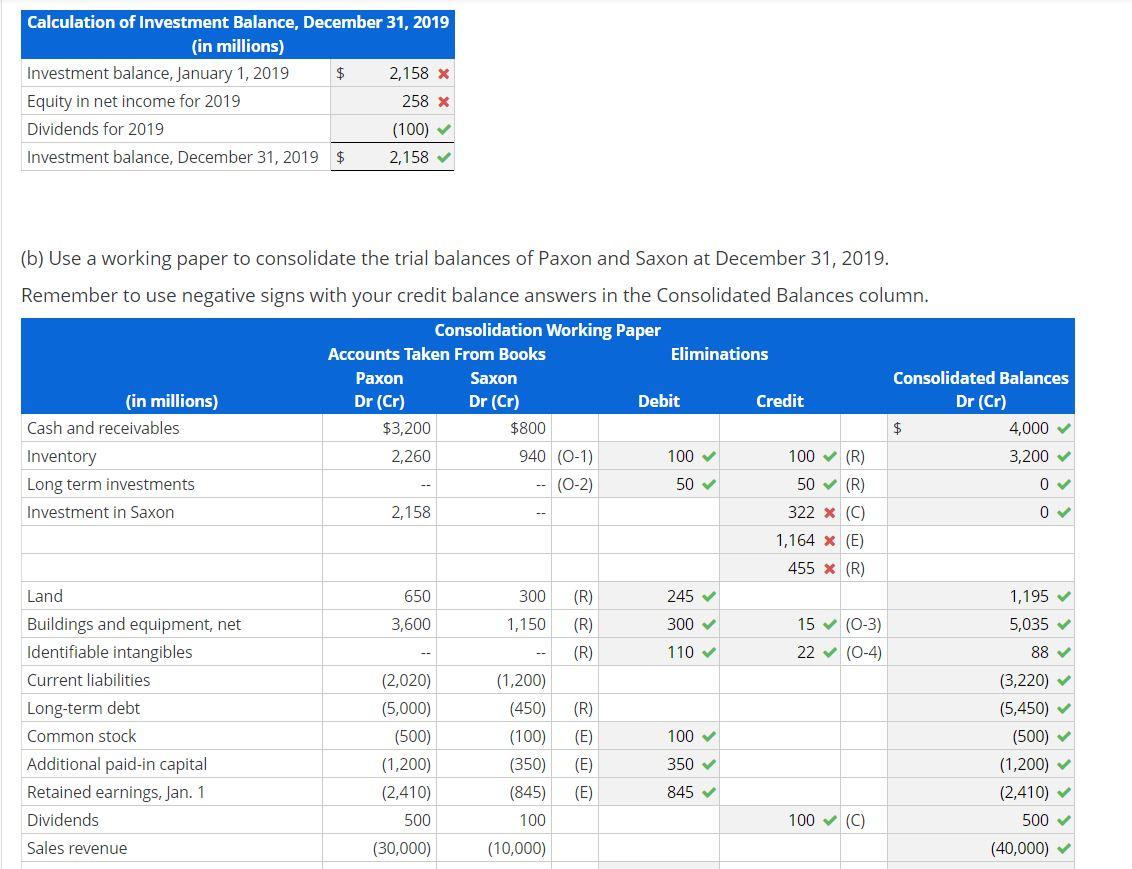Click green check beside Identifiable intangibles credit 22
Screen dimensions: 1132x869
[x=830, y=653]
